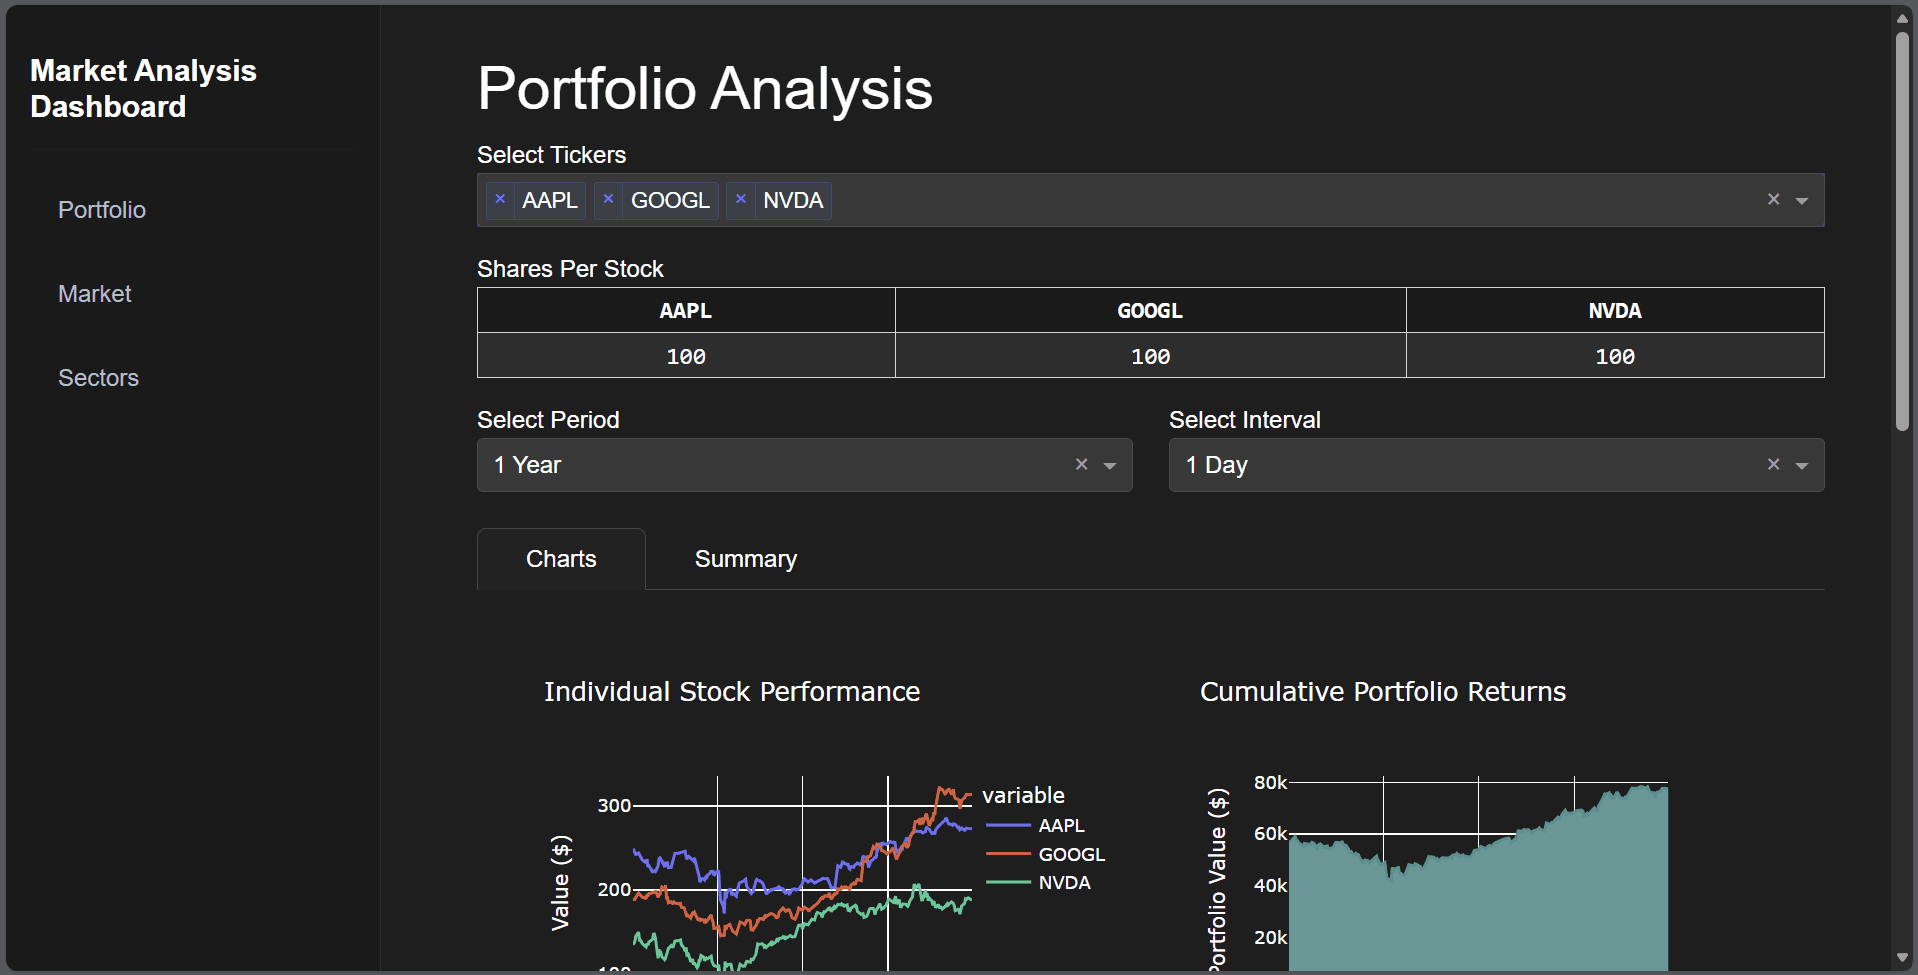Screen dimensions: 1918x975
Task: Click the scroll-up arrow on the scrollbar
Action: point(1903,17)
